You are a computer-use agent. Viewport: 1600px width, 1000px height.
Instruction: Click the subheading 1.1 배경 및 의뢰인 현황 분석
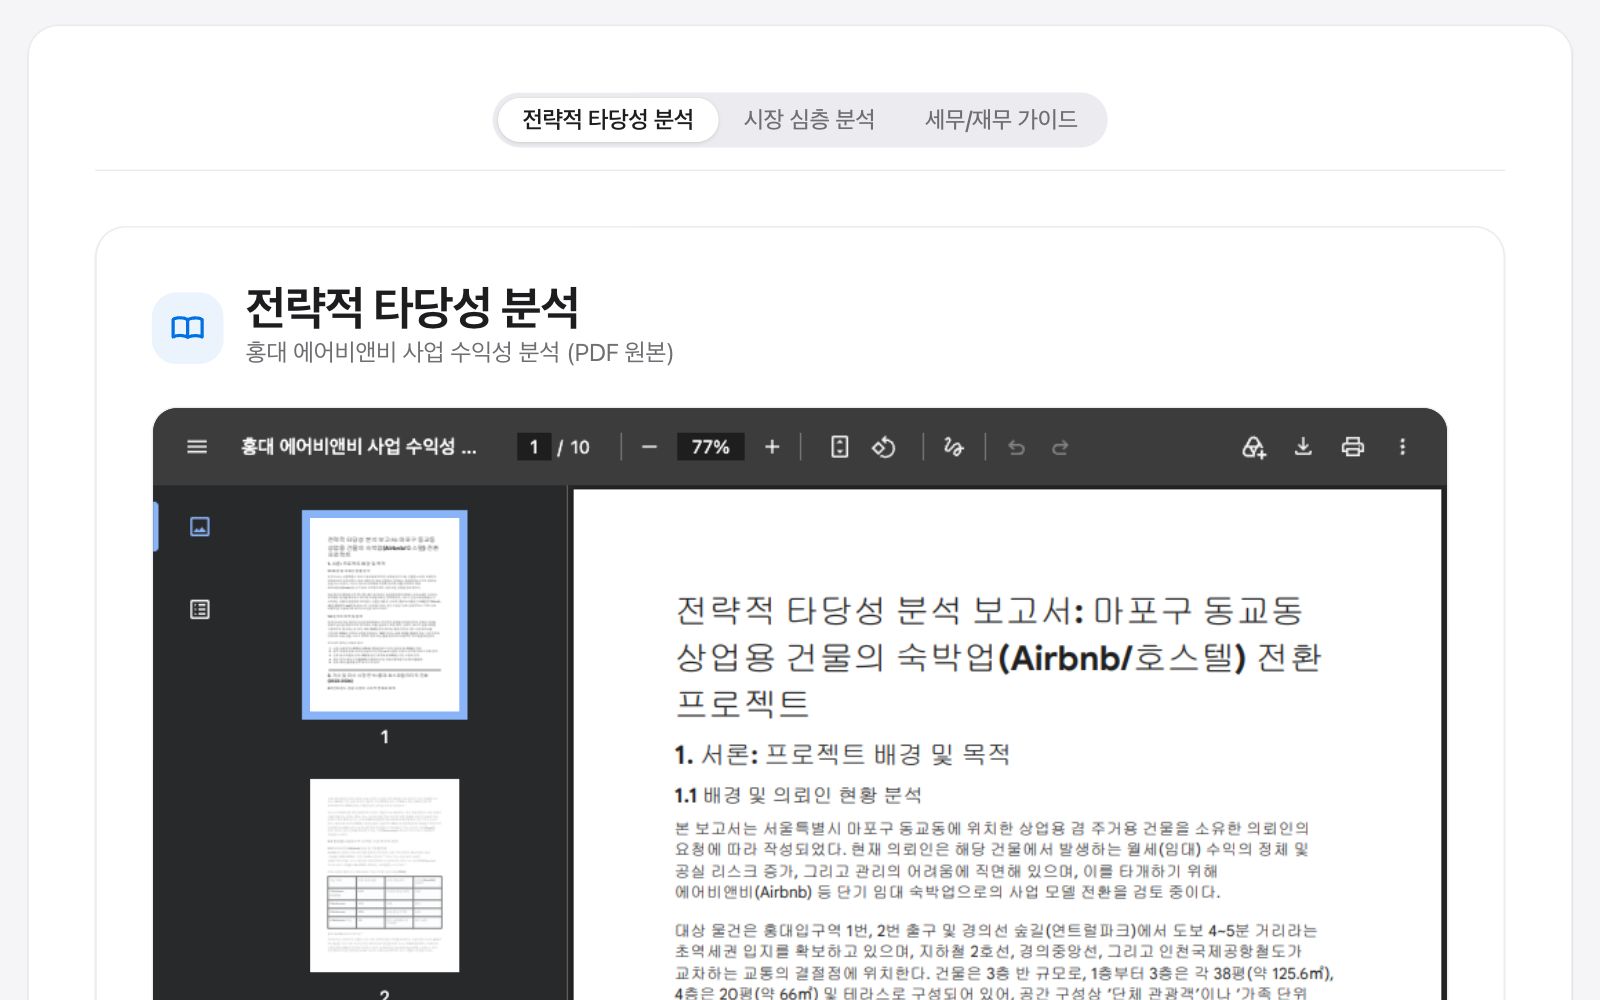point(798,795)
